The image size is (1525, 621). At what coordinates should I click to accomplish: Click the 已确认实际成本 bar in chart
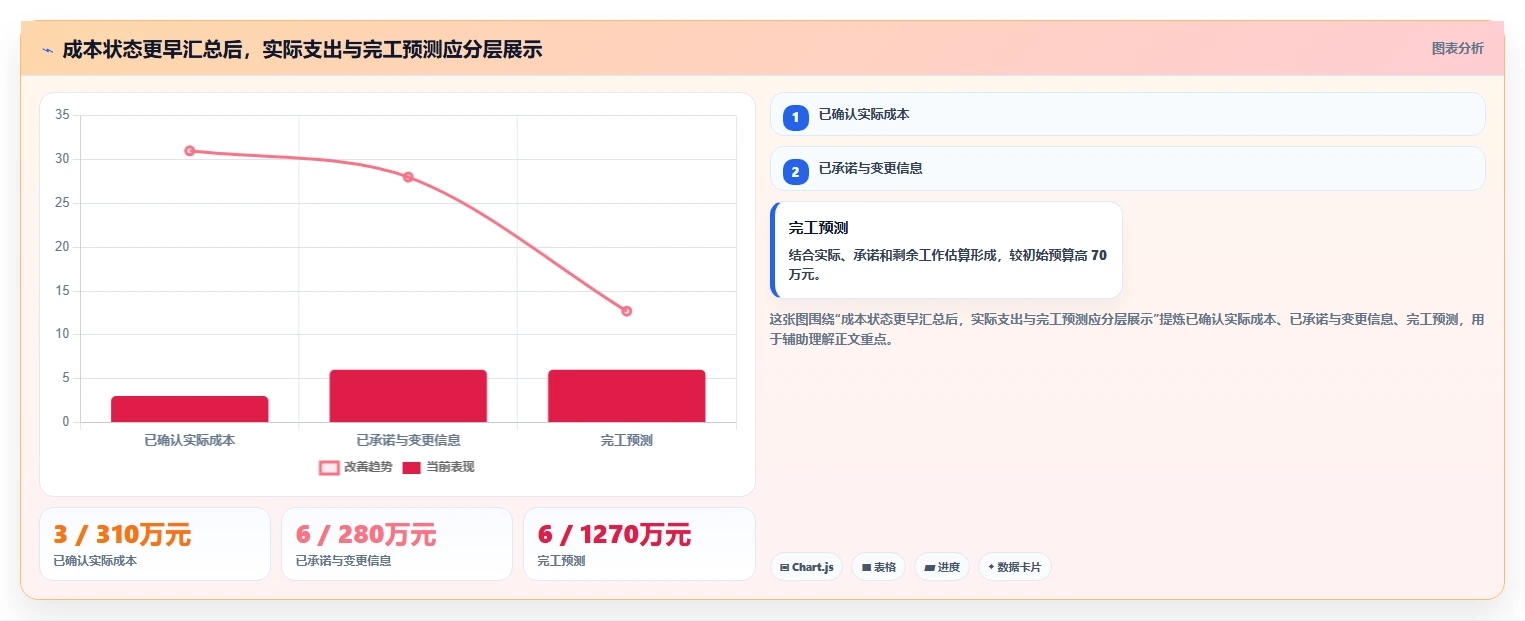click(190, 409)
